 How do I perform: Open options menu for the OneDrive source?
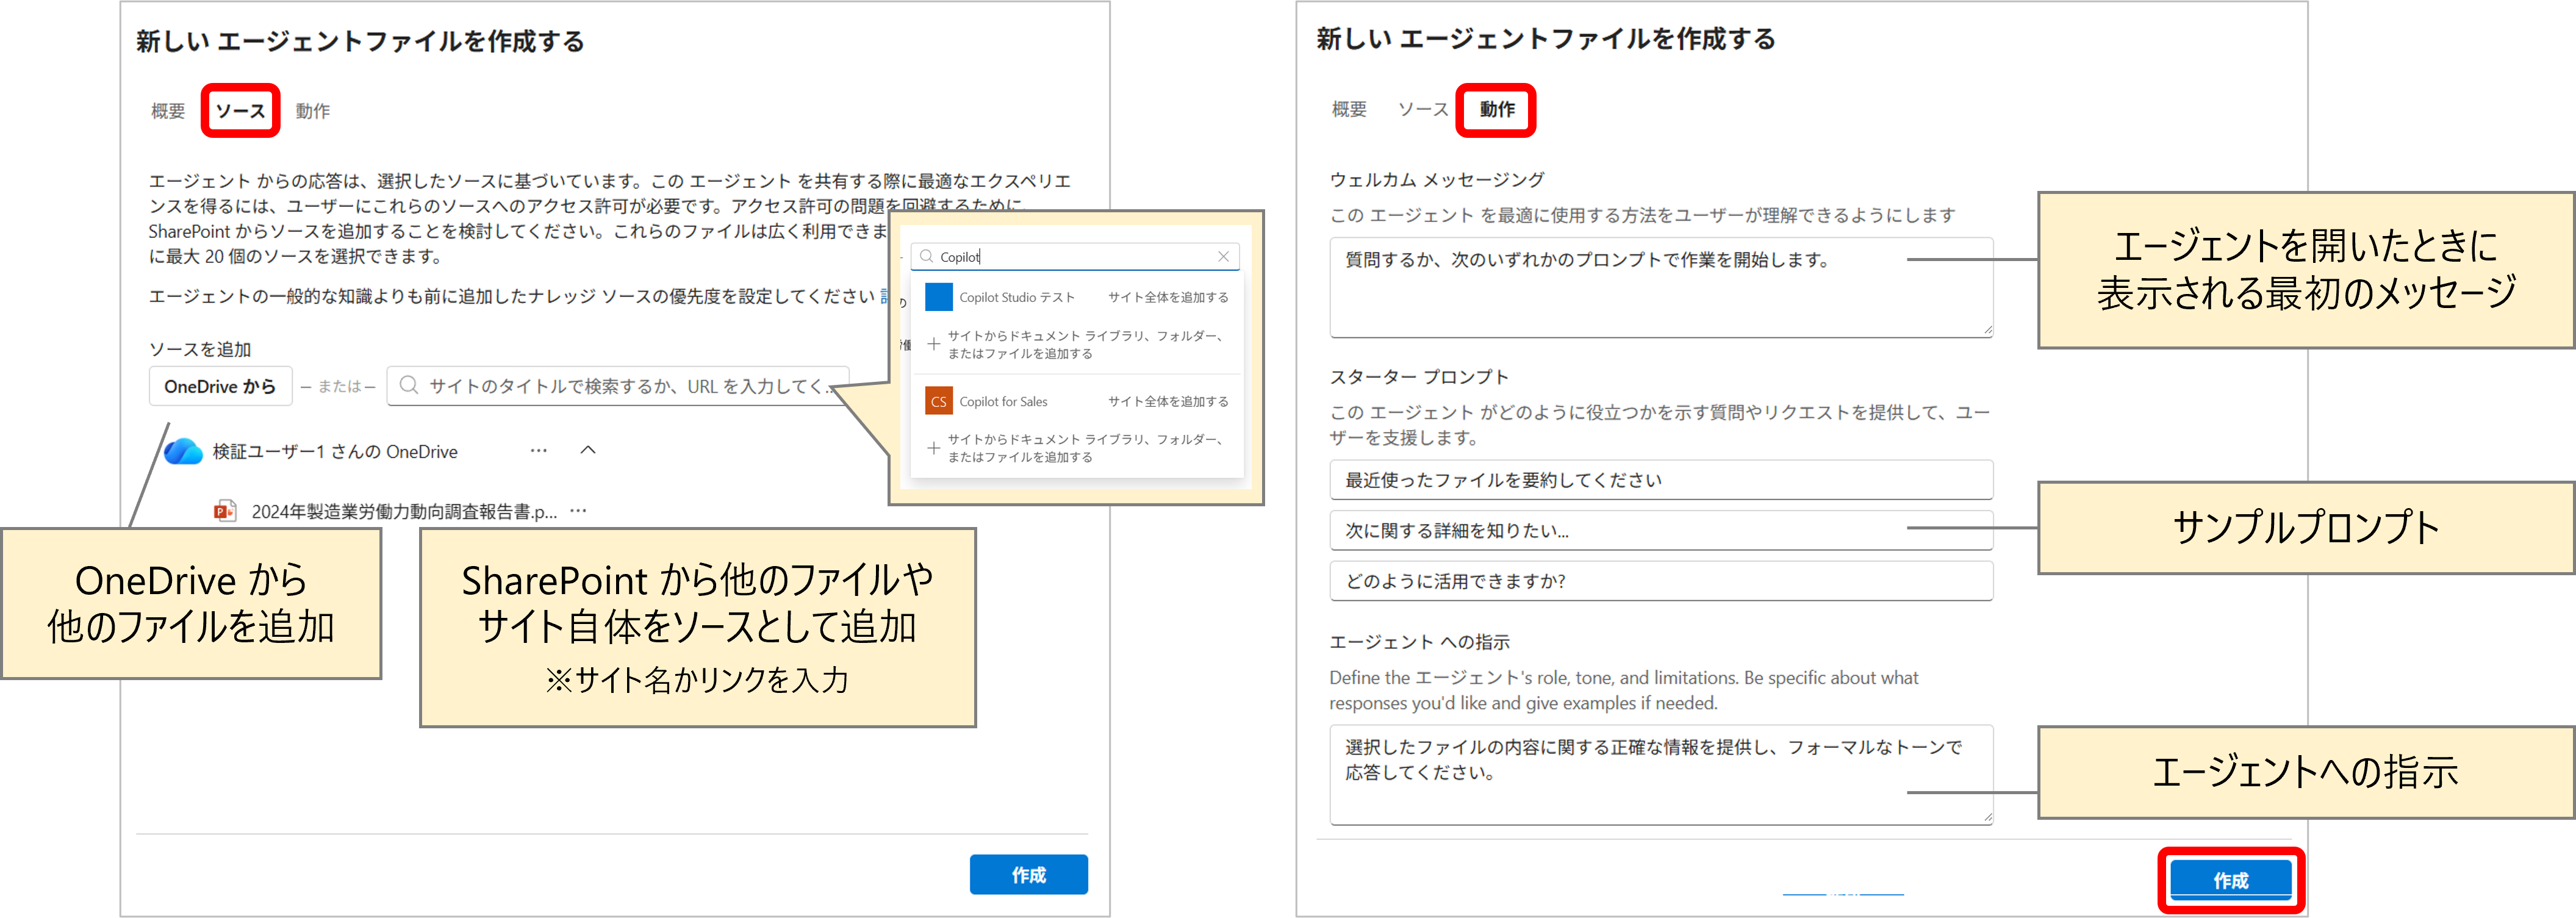tap(538, 451)
